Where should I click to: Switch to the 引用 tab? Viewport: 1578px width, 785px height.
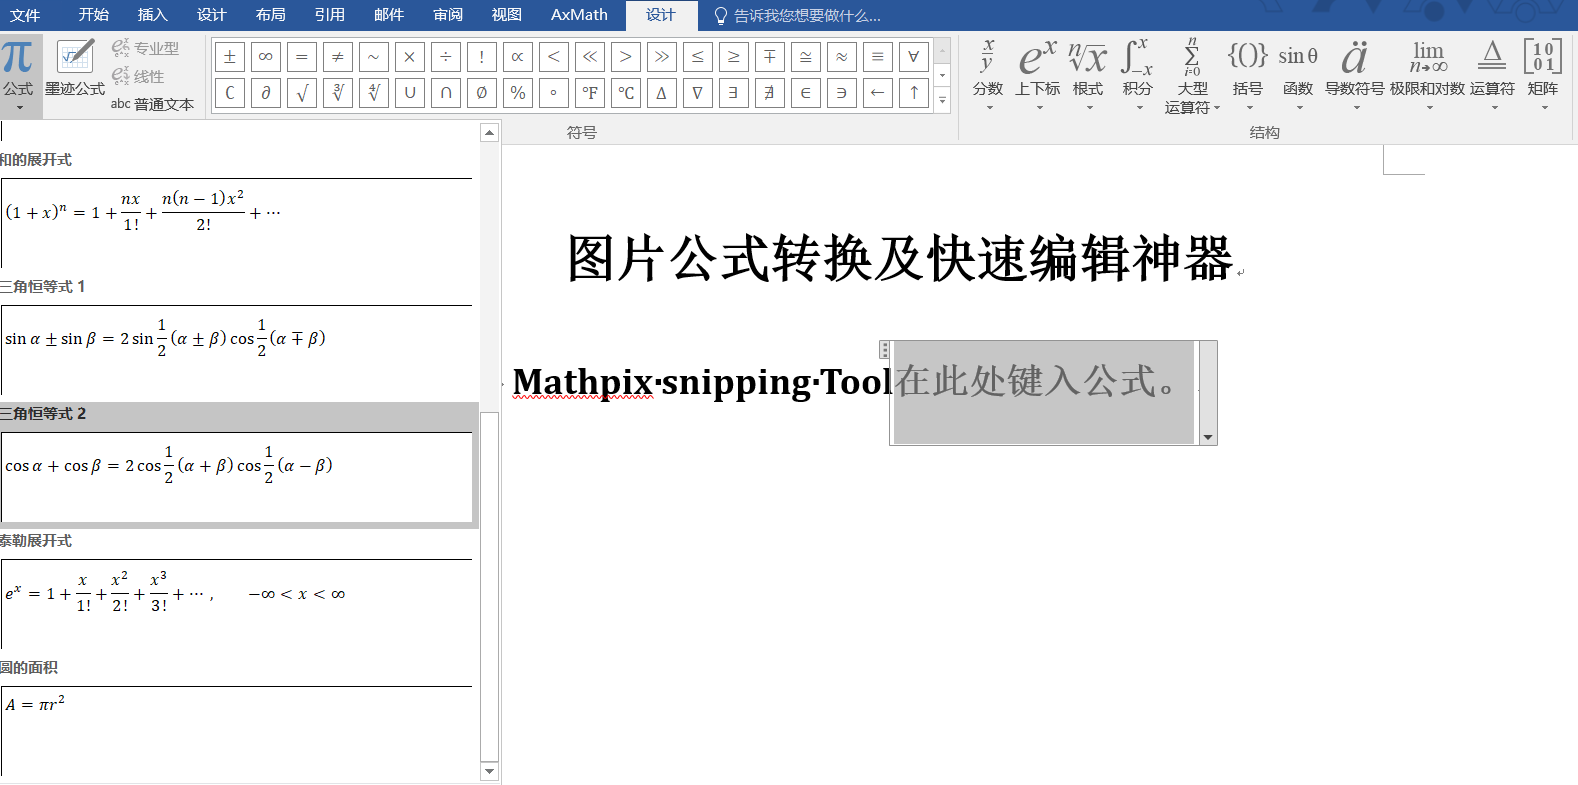coord(330,15)
